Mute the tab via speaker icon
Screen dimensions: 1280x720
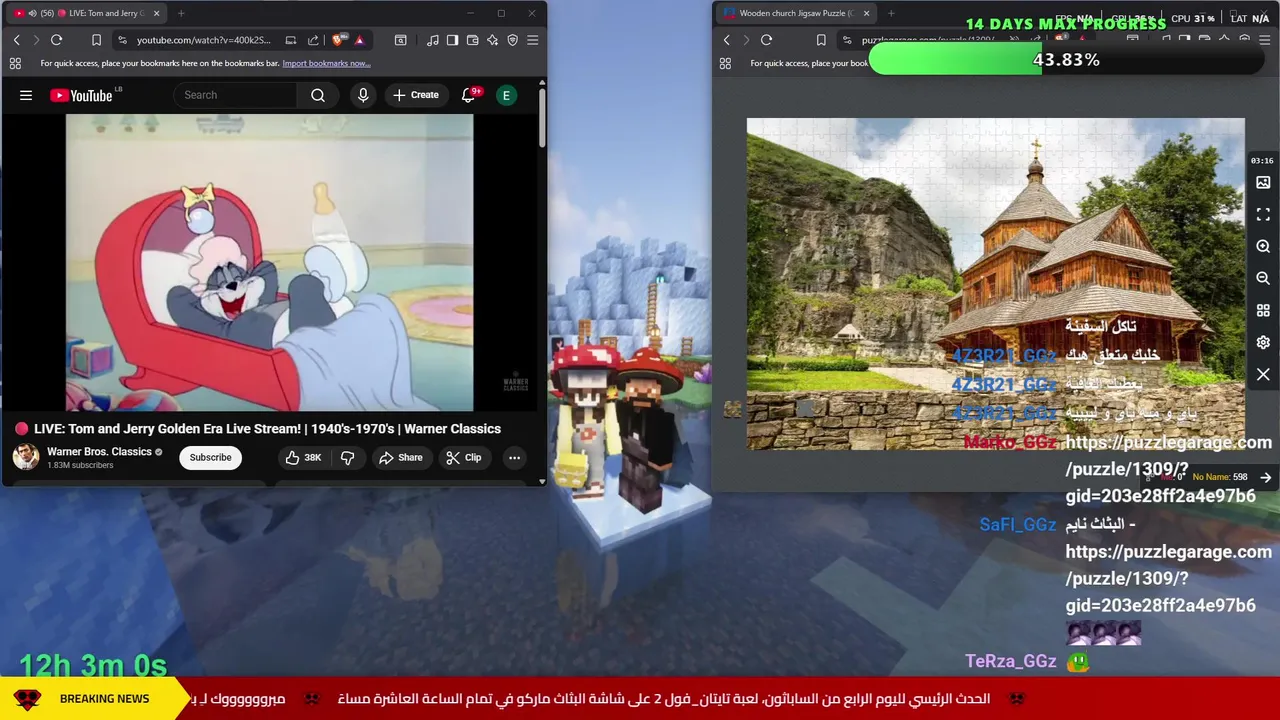32,13
